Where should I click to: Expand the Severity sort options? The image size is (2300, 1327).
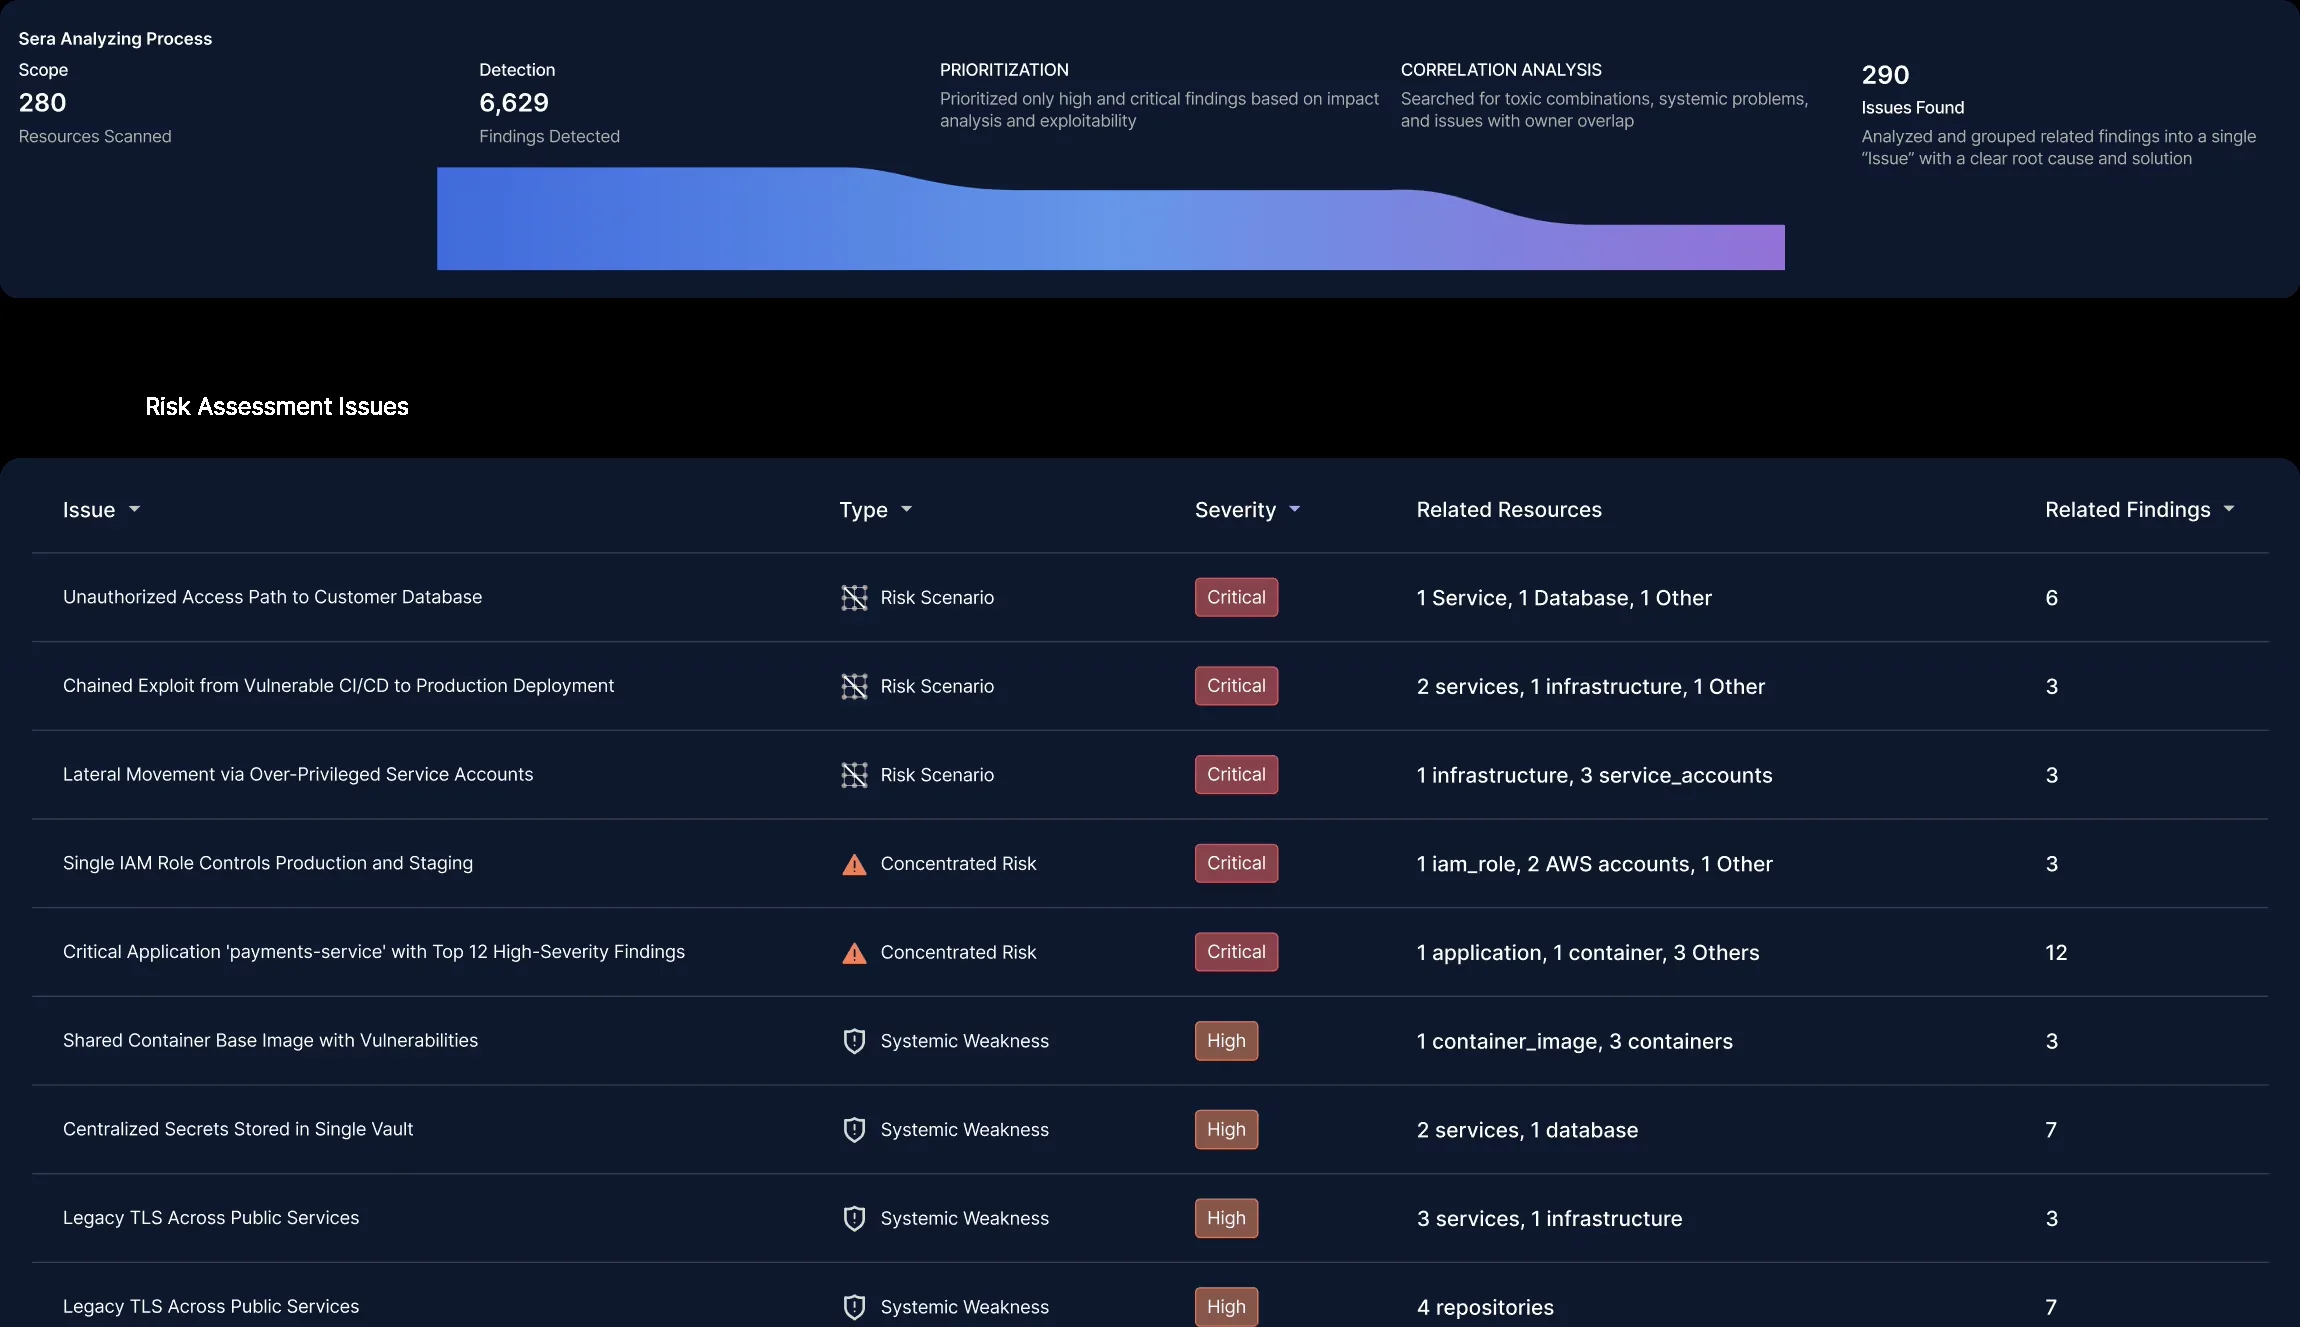(x=1295, y=509)
